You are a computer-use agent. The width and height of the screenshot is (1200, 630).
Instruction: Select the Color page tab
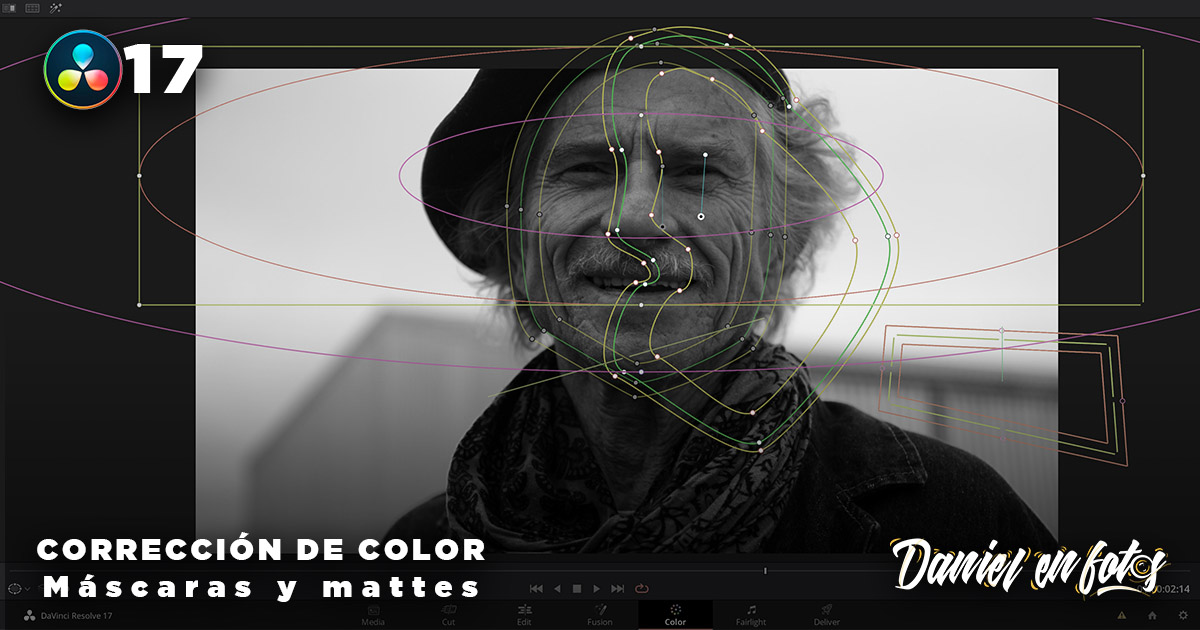(675, 614)
